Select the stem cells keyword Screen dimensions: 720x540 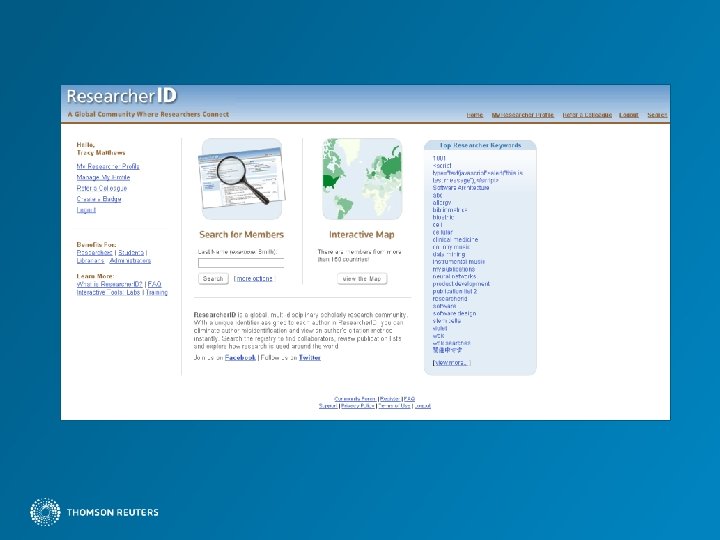tap(447, 321)
